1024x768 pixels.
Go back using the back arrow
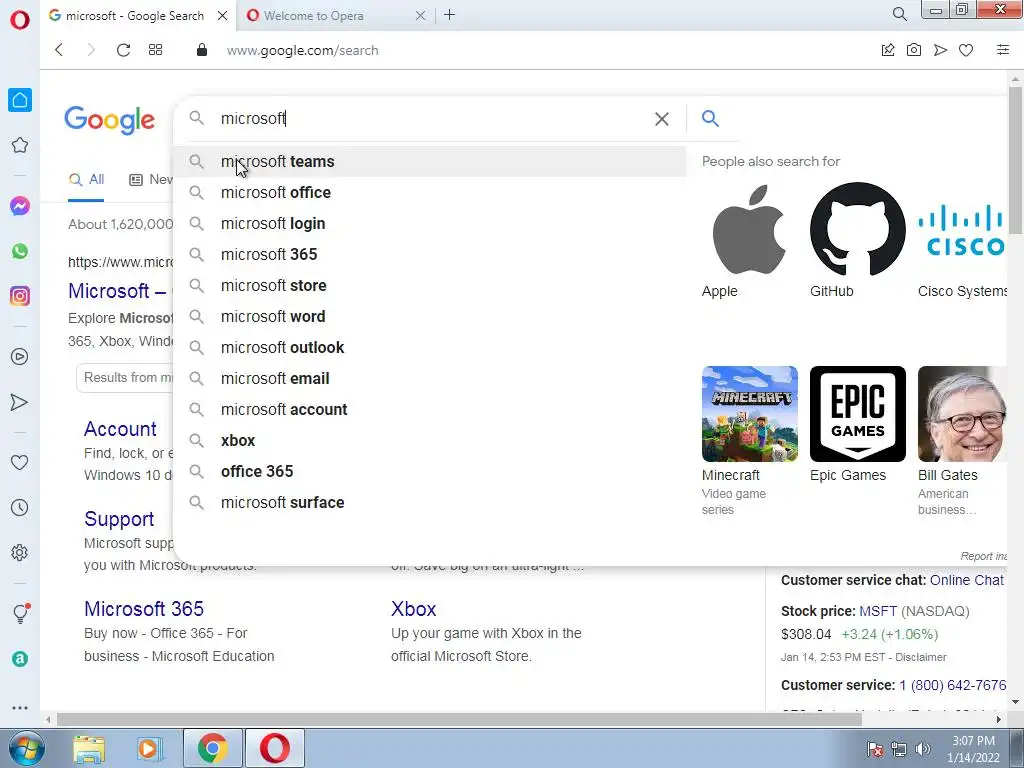point(59,50)
